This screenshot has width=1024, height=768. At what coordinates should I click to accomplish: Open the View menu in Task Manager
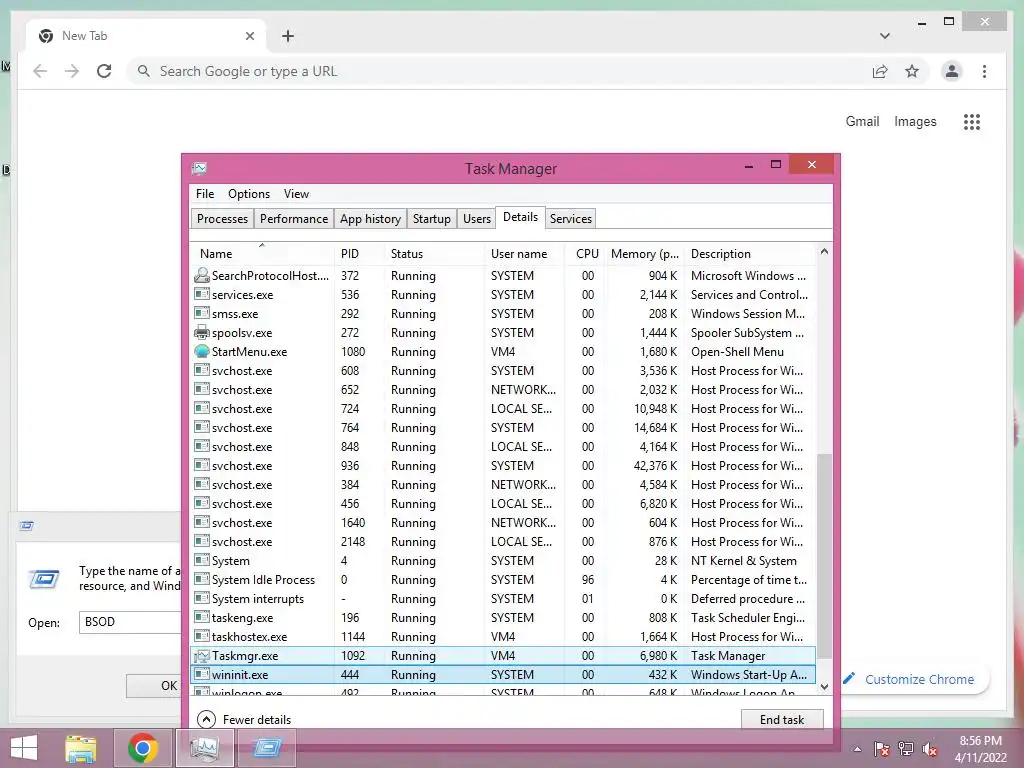tap(296, 194)
